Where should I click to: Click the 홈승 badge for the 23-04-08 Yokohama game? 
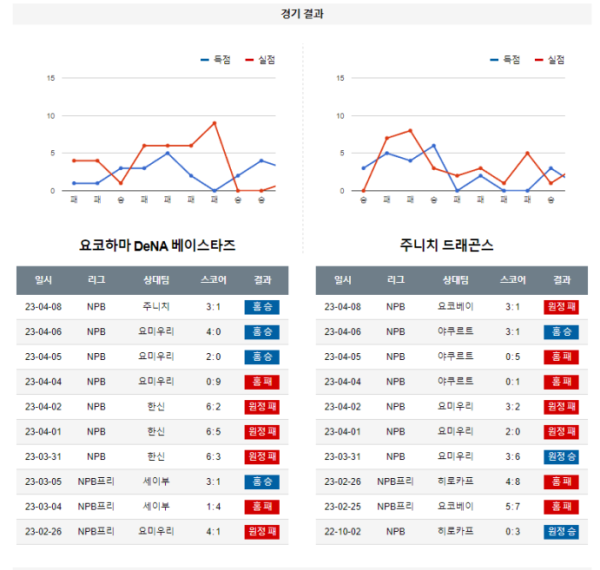tap(262, 307)
